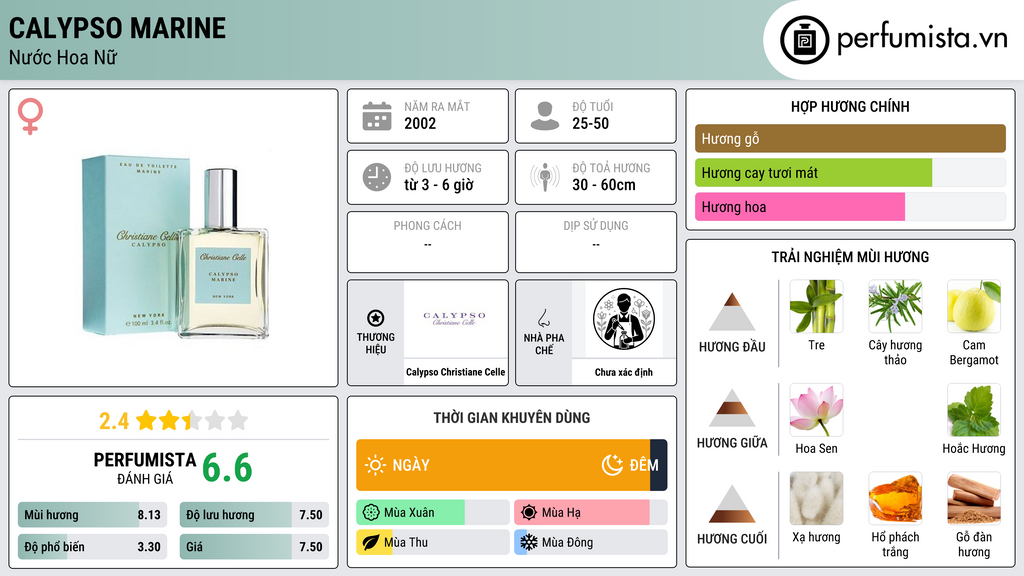Click the sillage value 30 - 60cm
This screenshot has width=1024, height=576.
(x=604, y=185)
